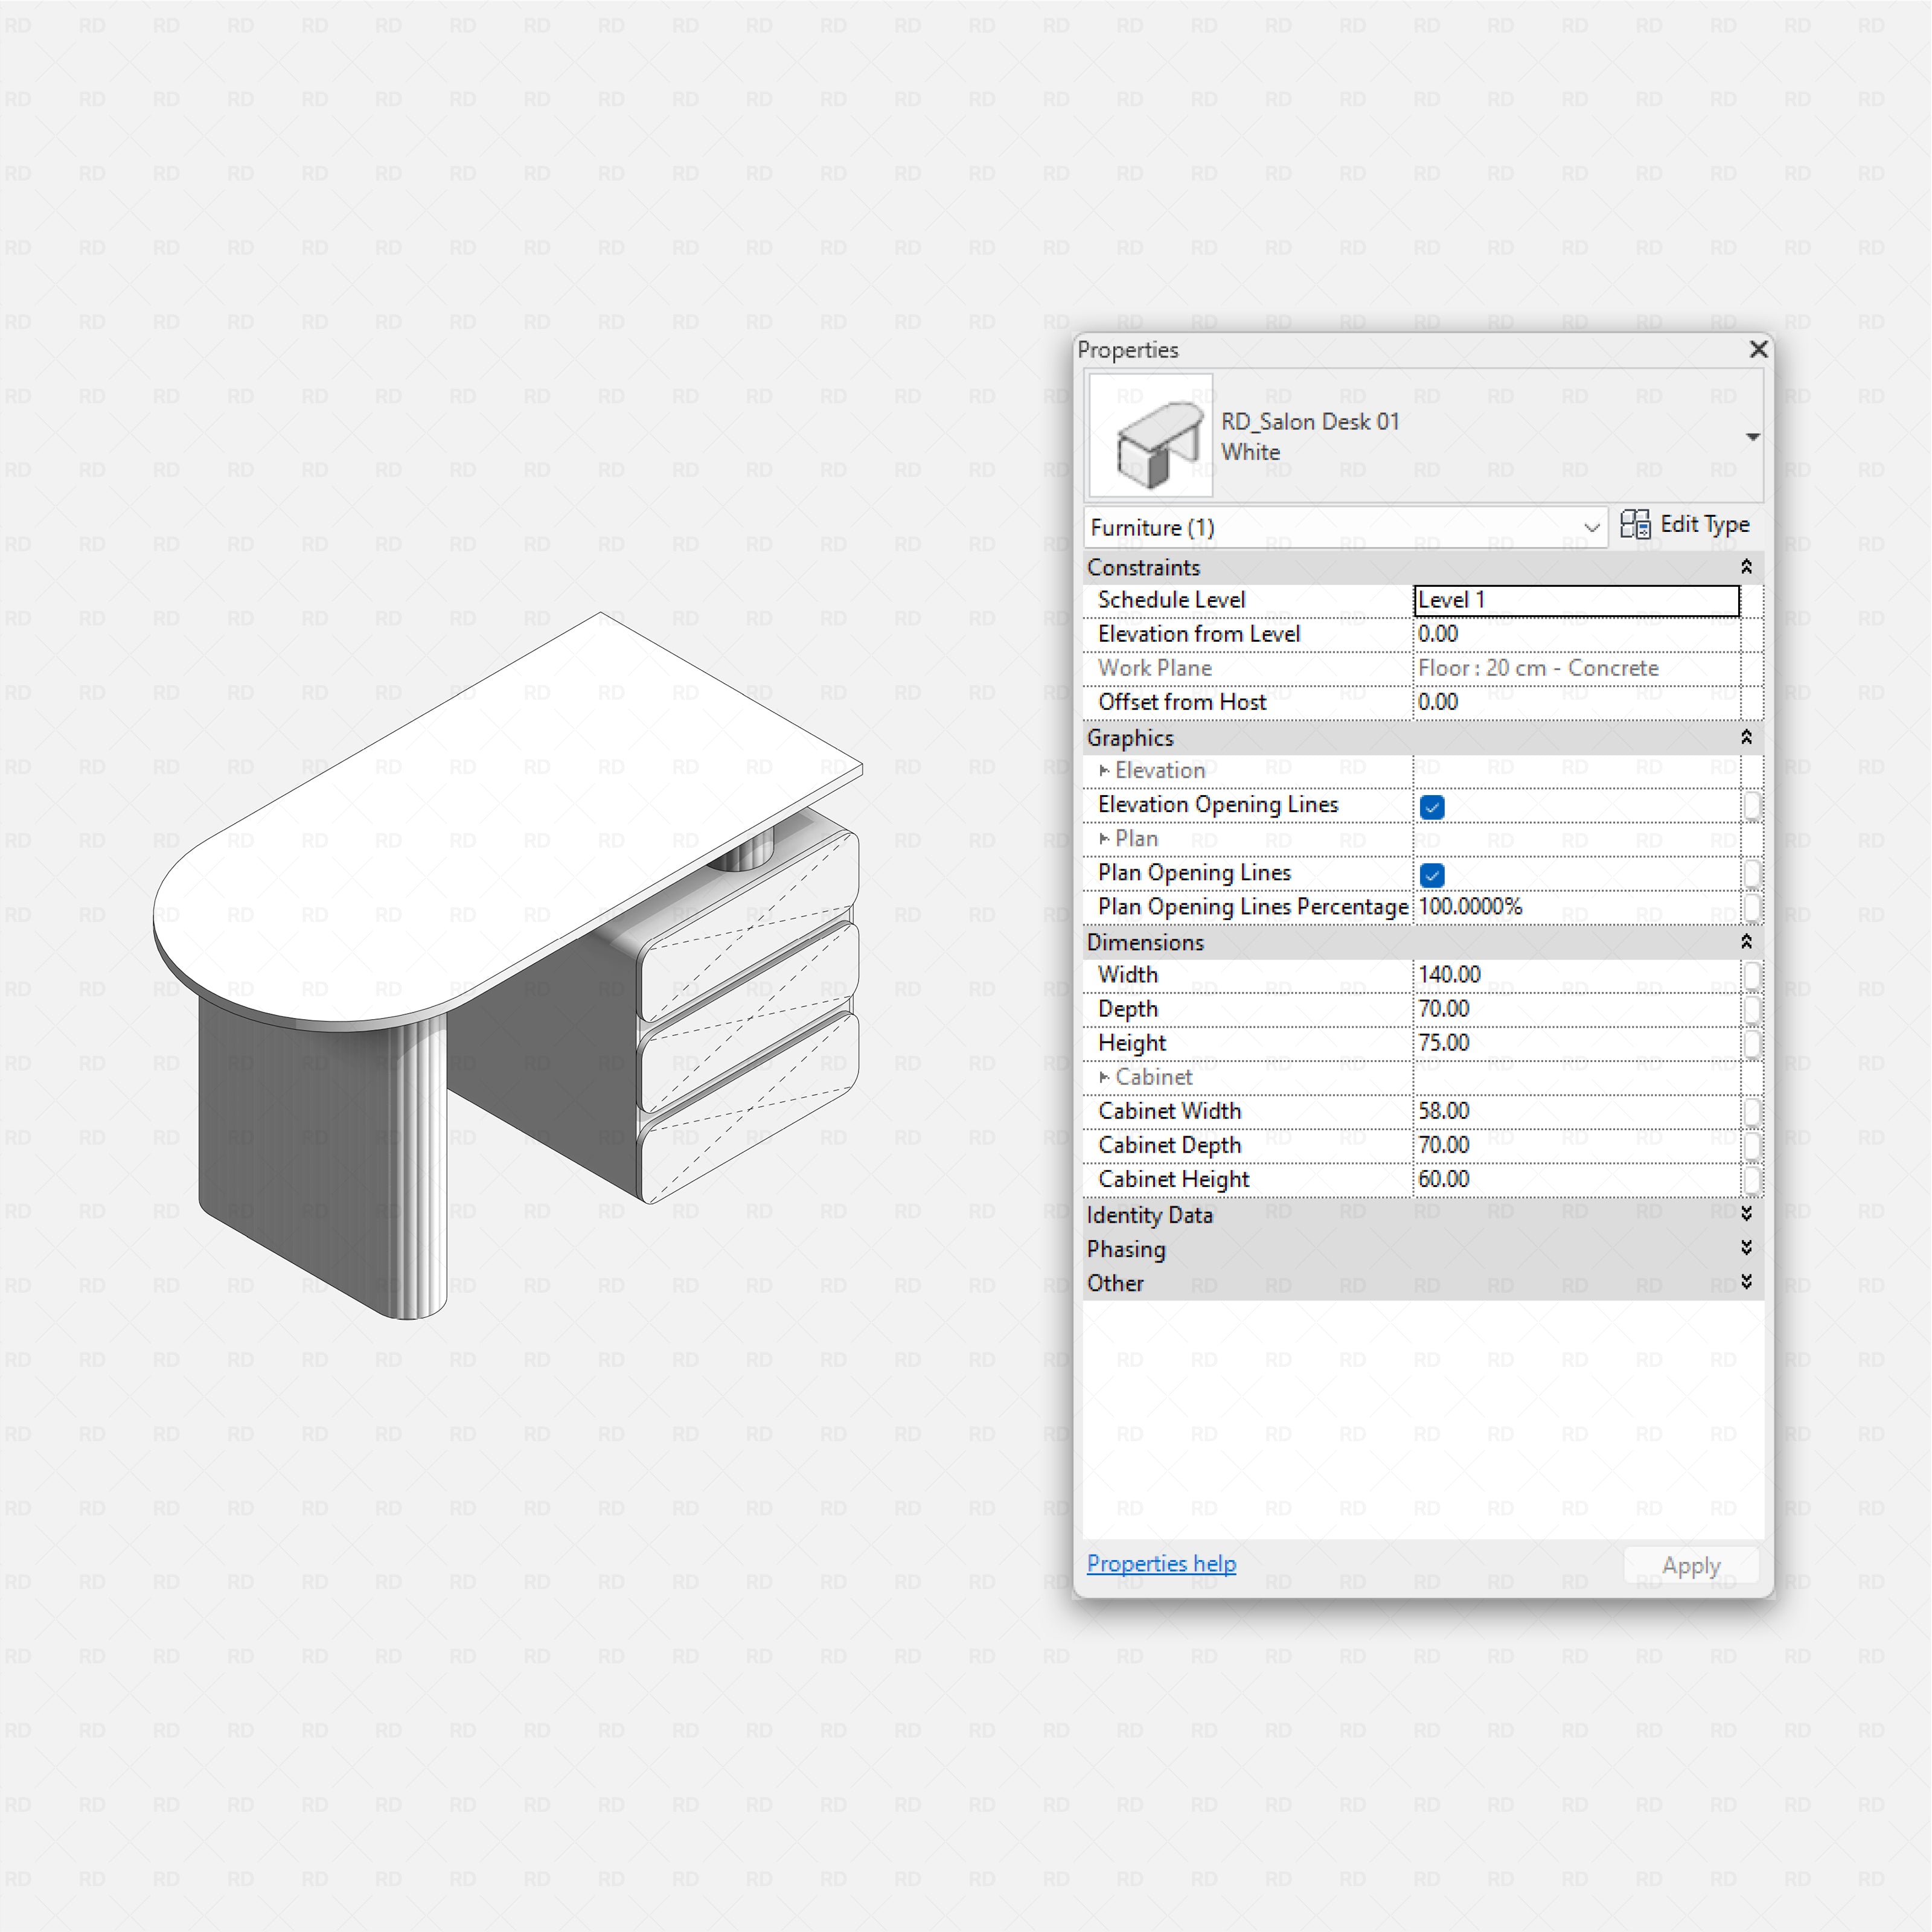Viewport: 1932px width, 1932px height.
Task: Expand the Other section
Action: [x=1746, y=1282]
